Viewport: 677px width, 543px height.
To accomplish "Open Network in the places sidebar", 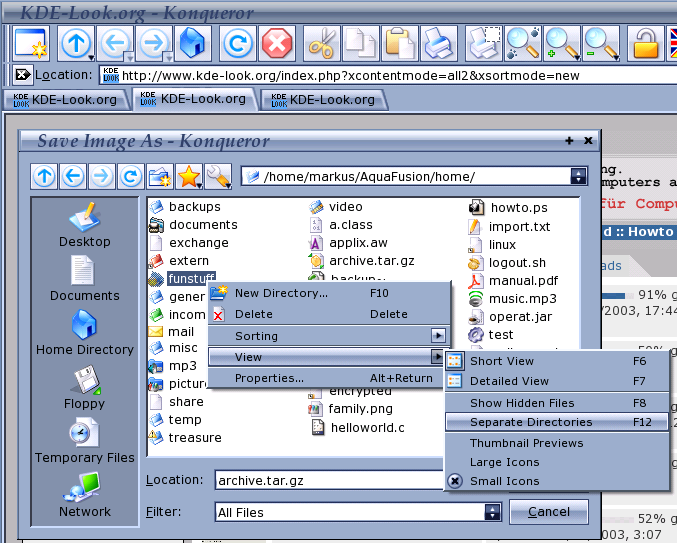I will (x=85, y=495).
